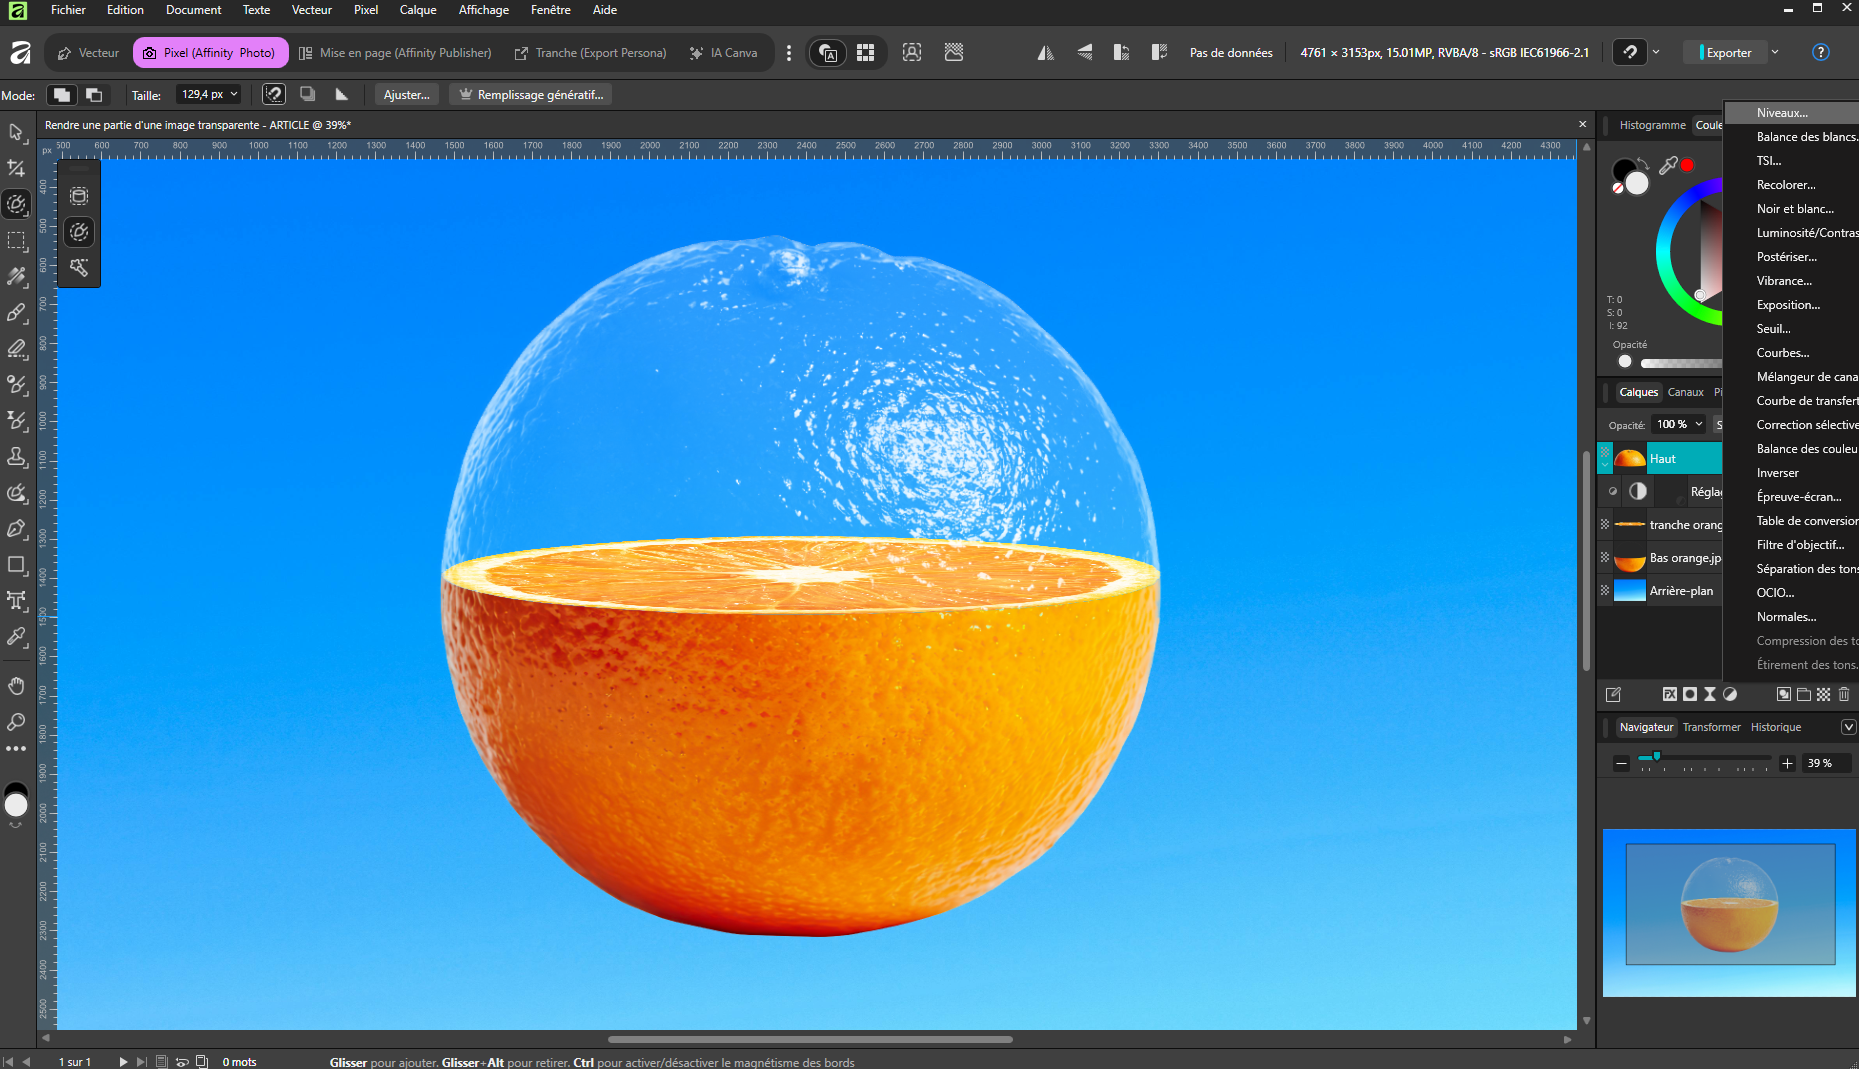This screenshot has width=1859, height=1069.
Task: Activate the Pen tool
Action: point(16,528)
